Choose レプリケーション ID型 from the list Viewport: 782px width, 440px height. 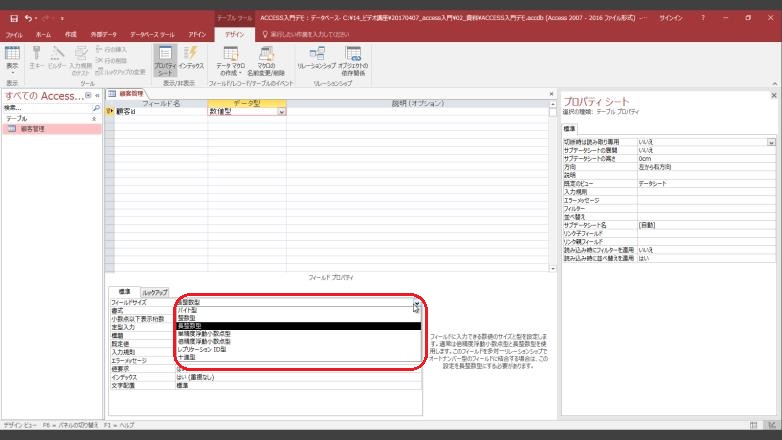pyautogui.click(x=299, y=350)
